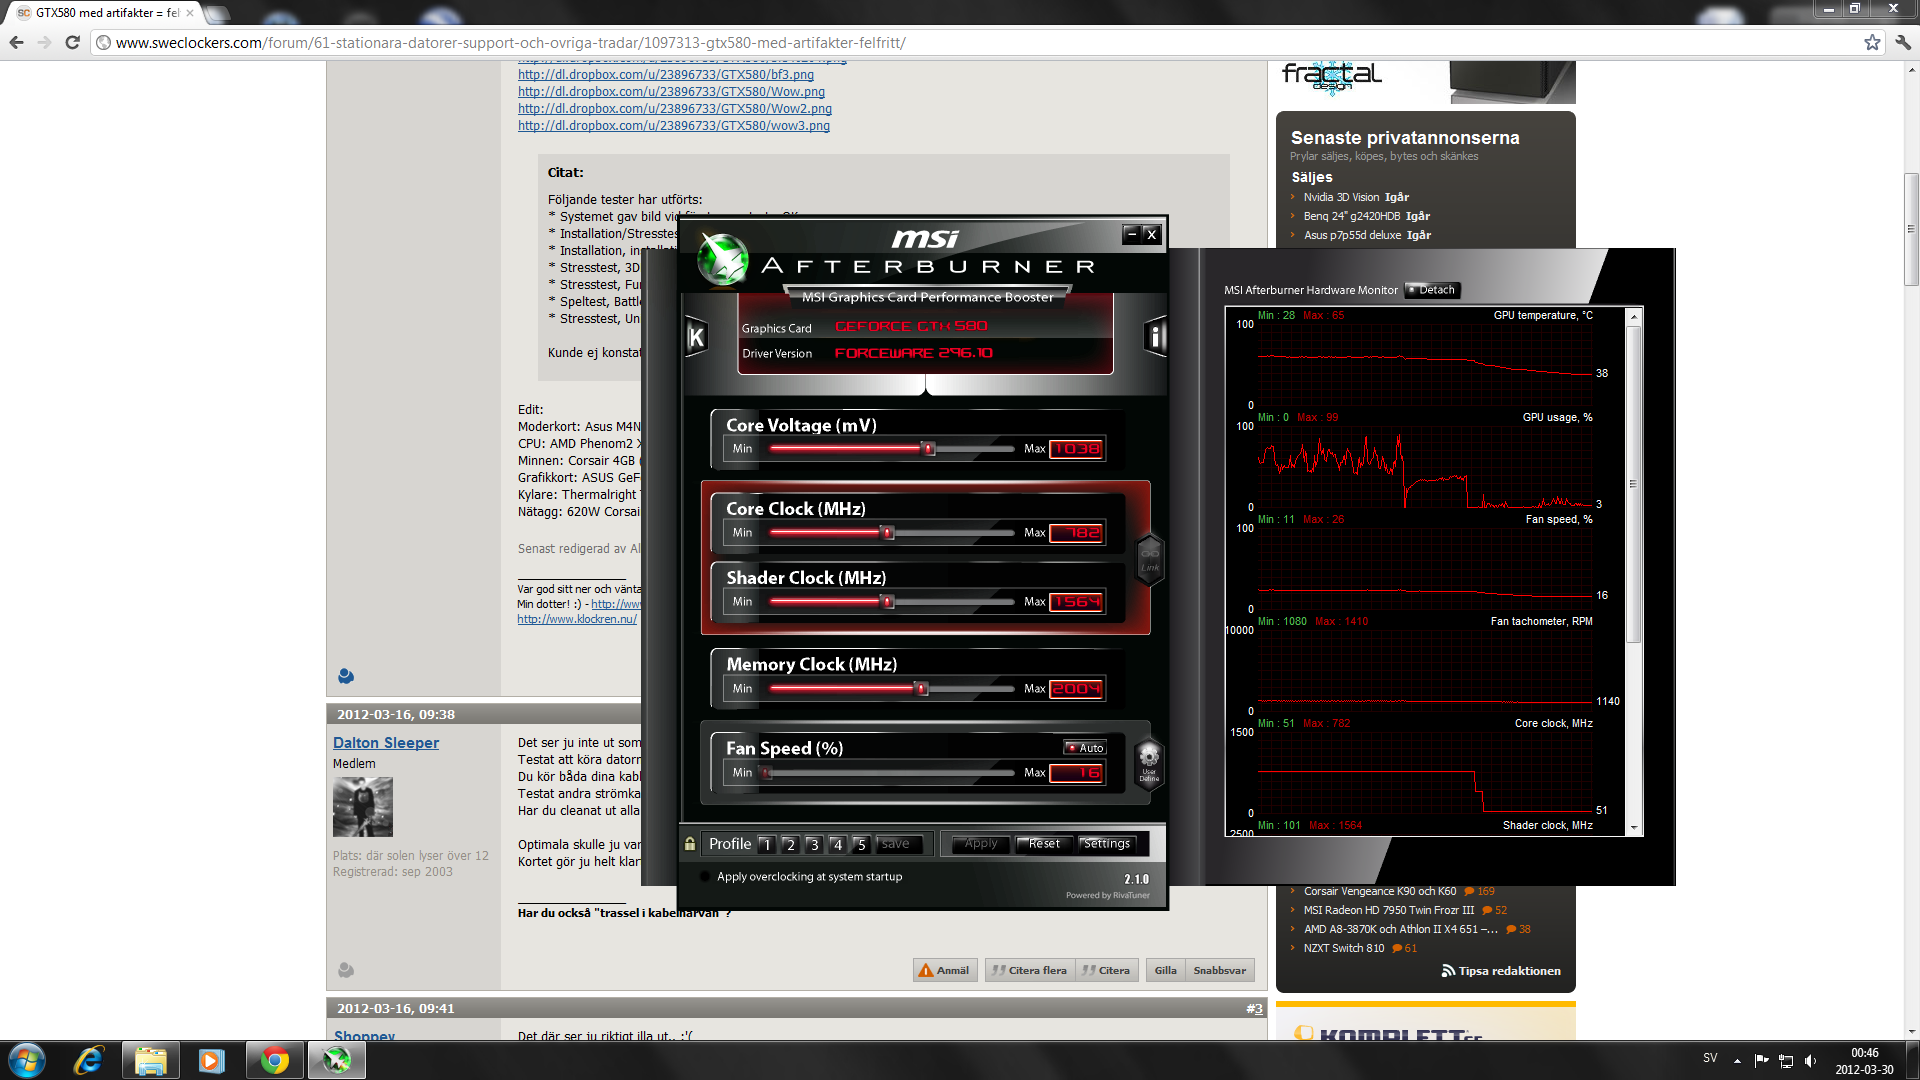Close the MSI Afterburner skin window

(1152, 234)
